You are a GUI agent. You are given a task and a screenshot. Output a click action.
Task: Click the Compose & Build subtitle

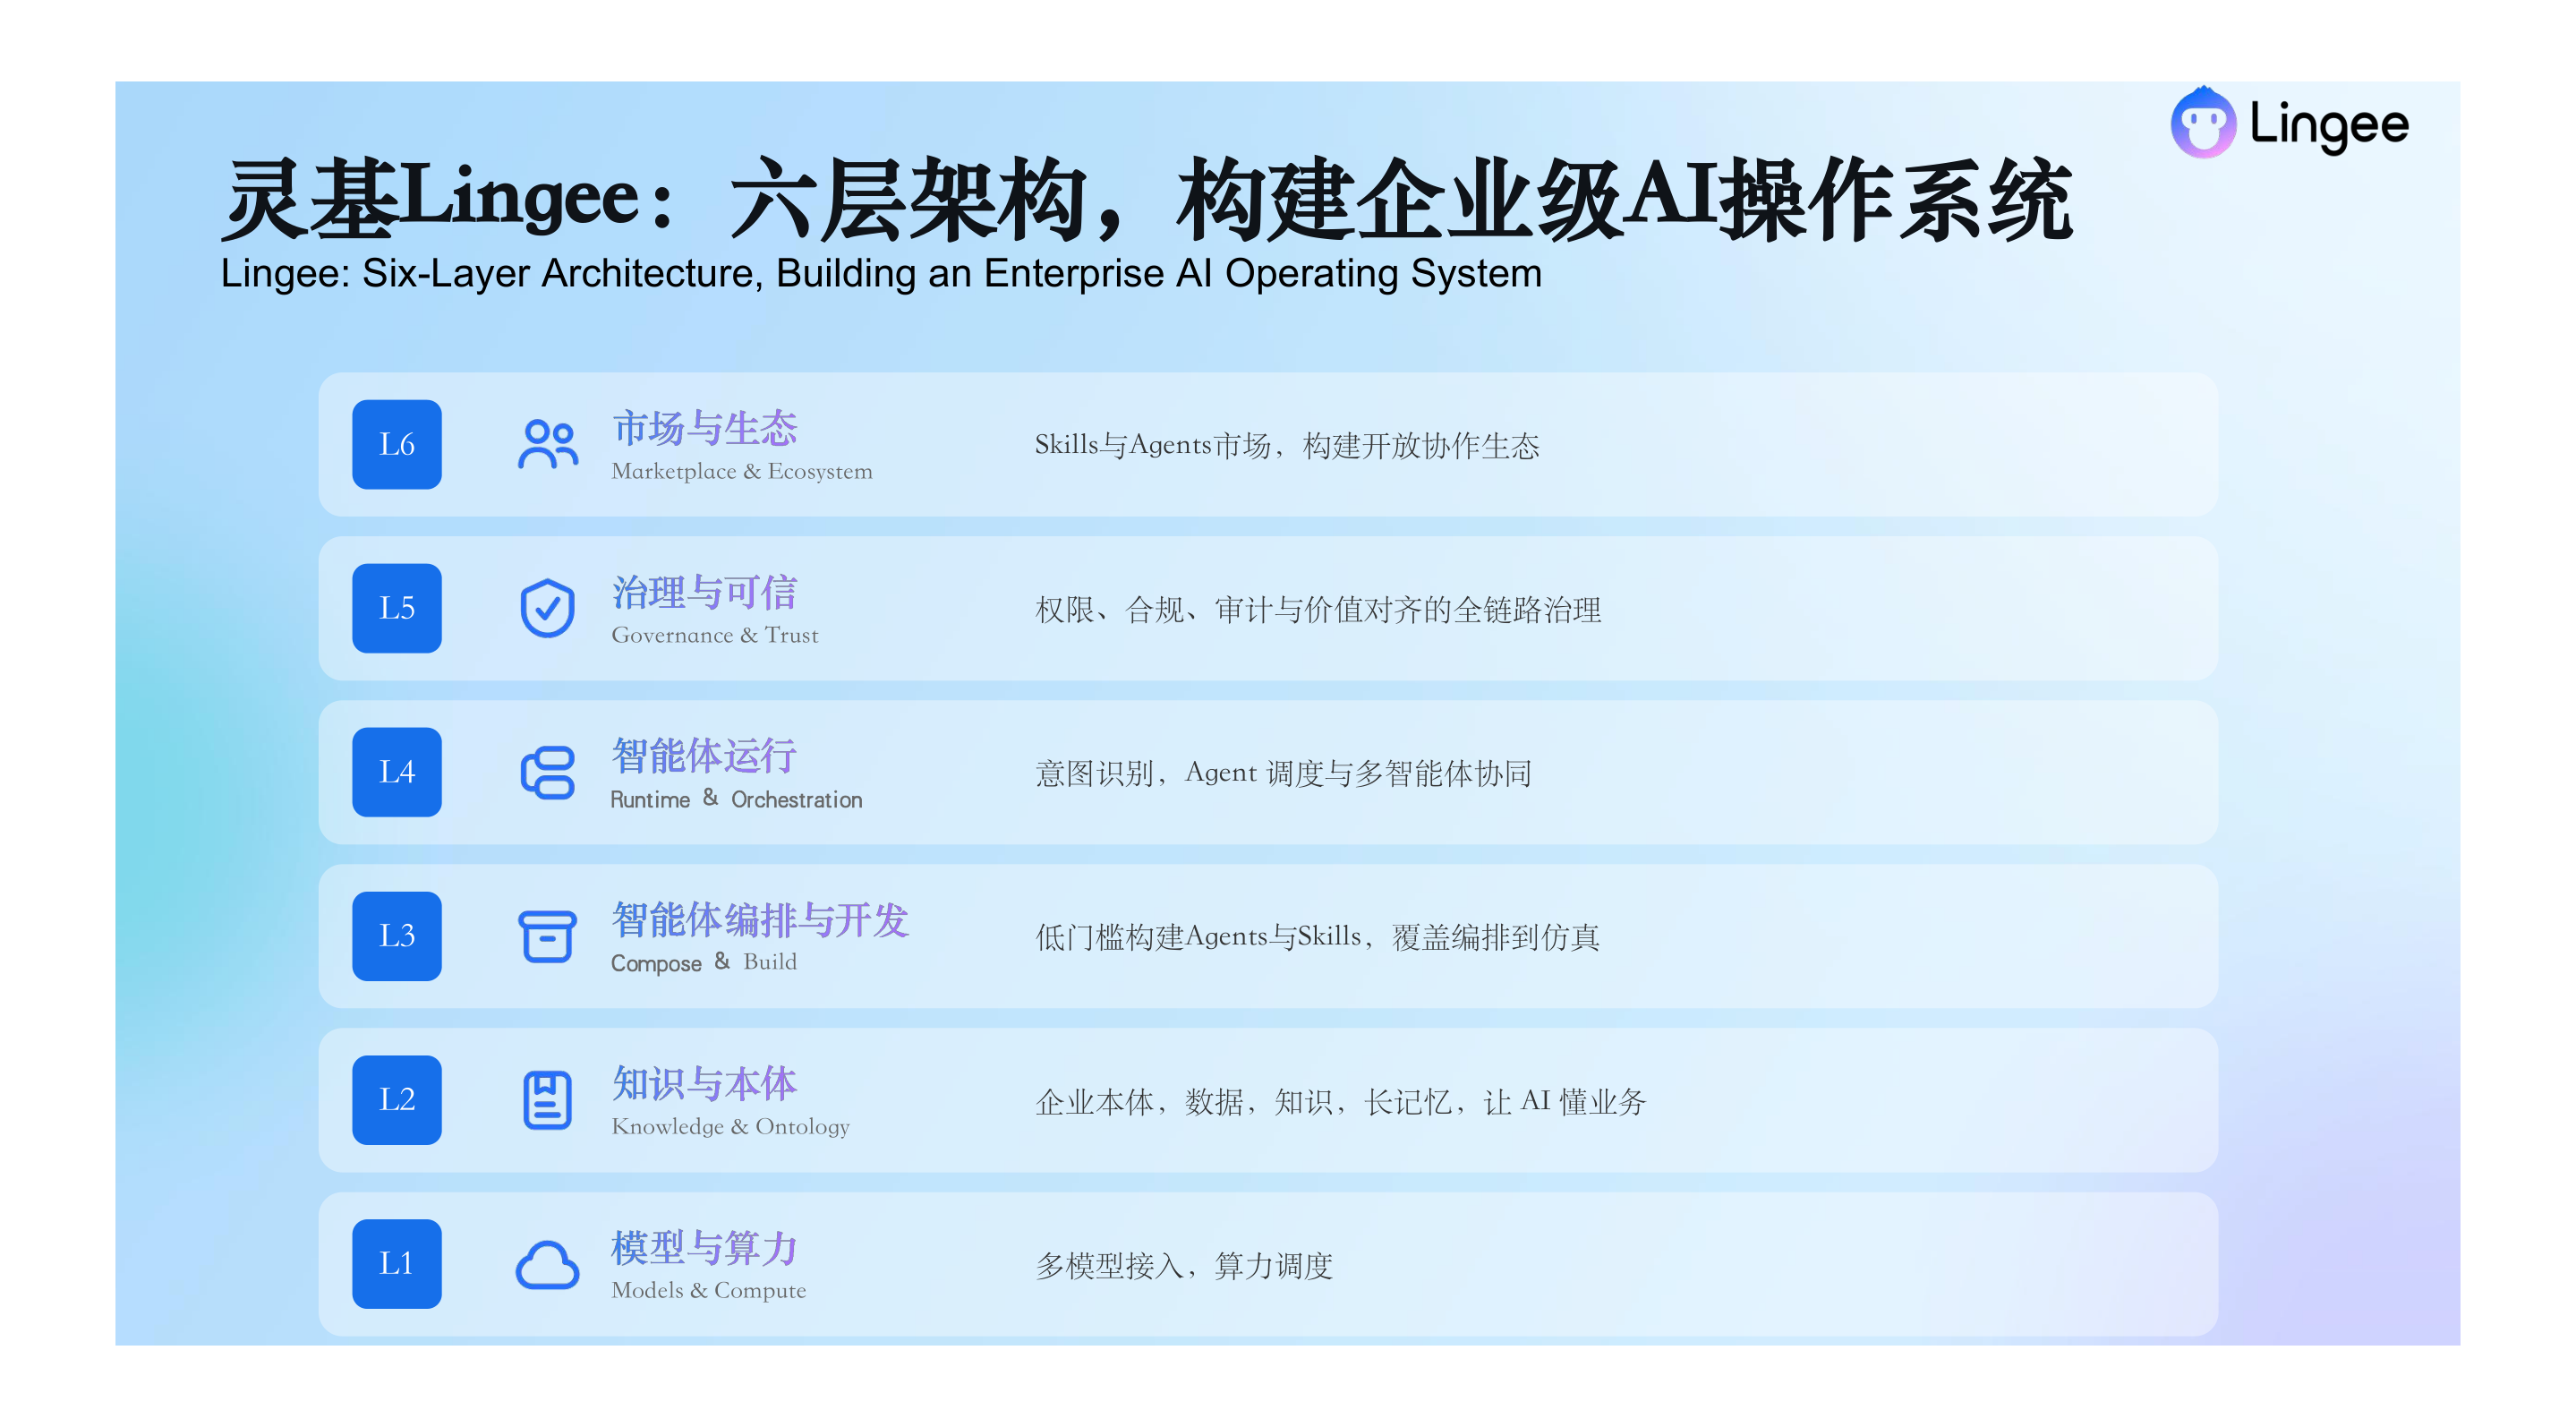click(x=704, y=962)
